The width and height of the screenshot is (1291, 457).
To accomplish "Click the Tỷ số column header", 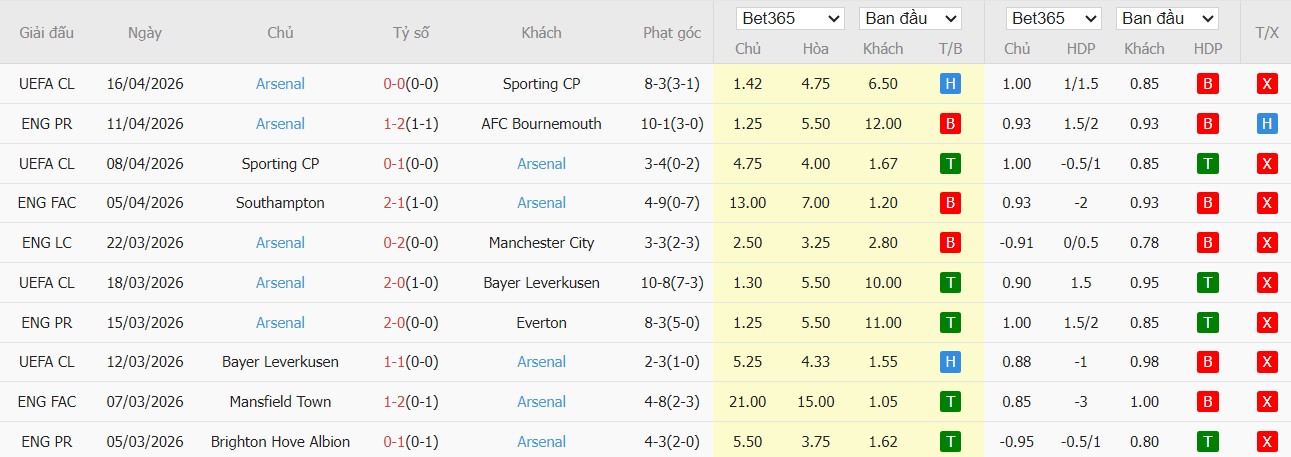I will [411, 33].
